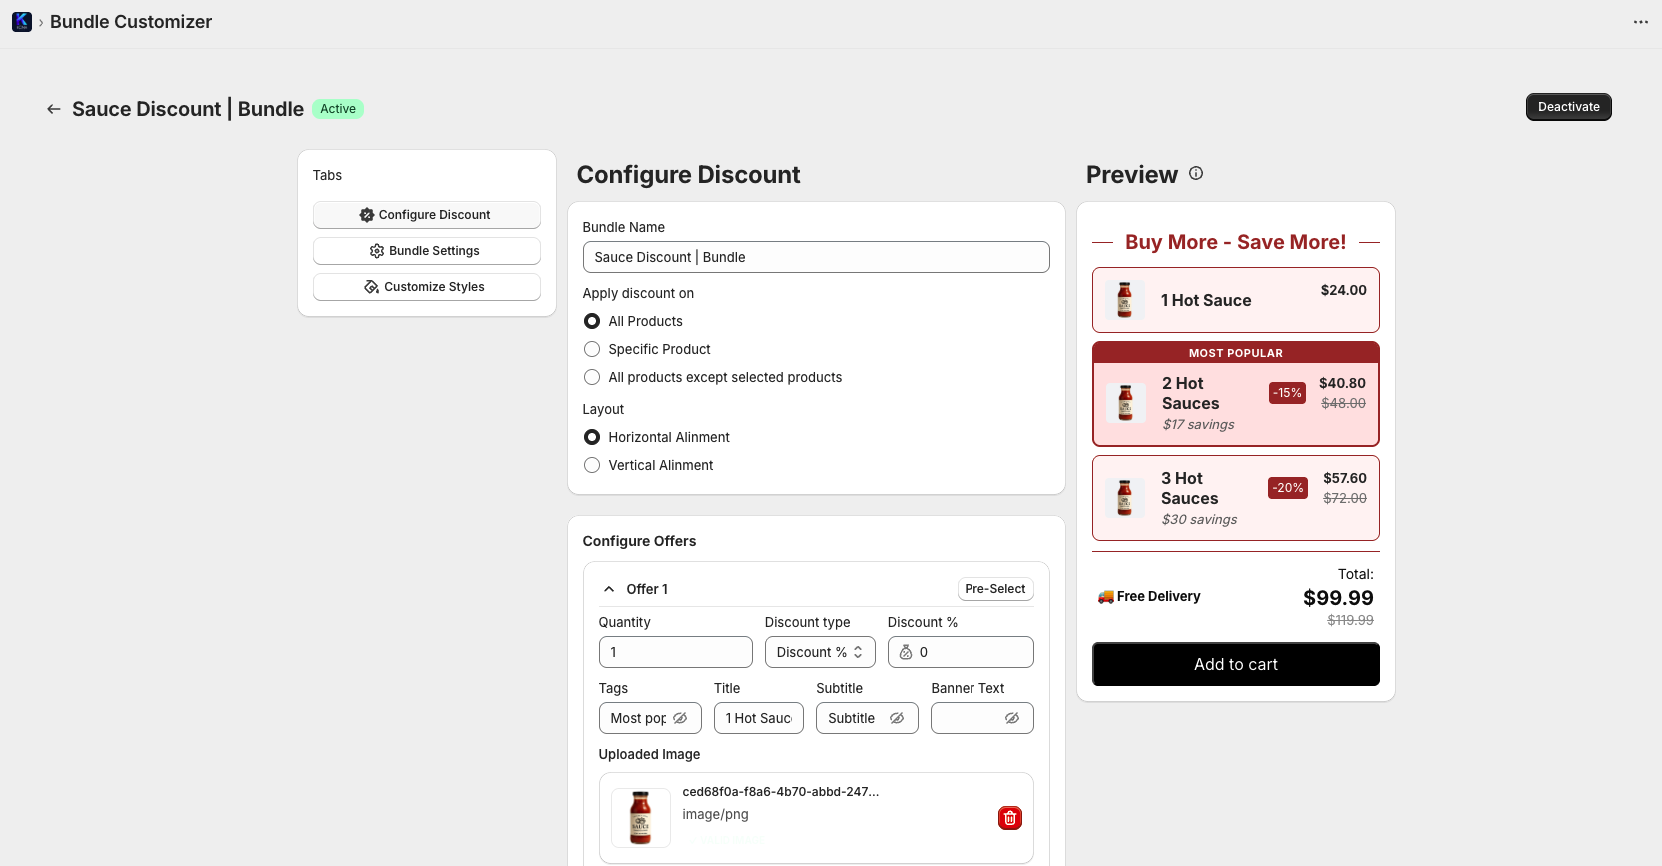Click the back arrow beside Sauce Discount
The width and height of the screenshot is (1662, 866).
pyautogui.click(x=54, y=109)
